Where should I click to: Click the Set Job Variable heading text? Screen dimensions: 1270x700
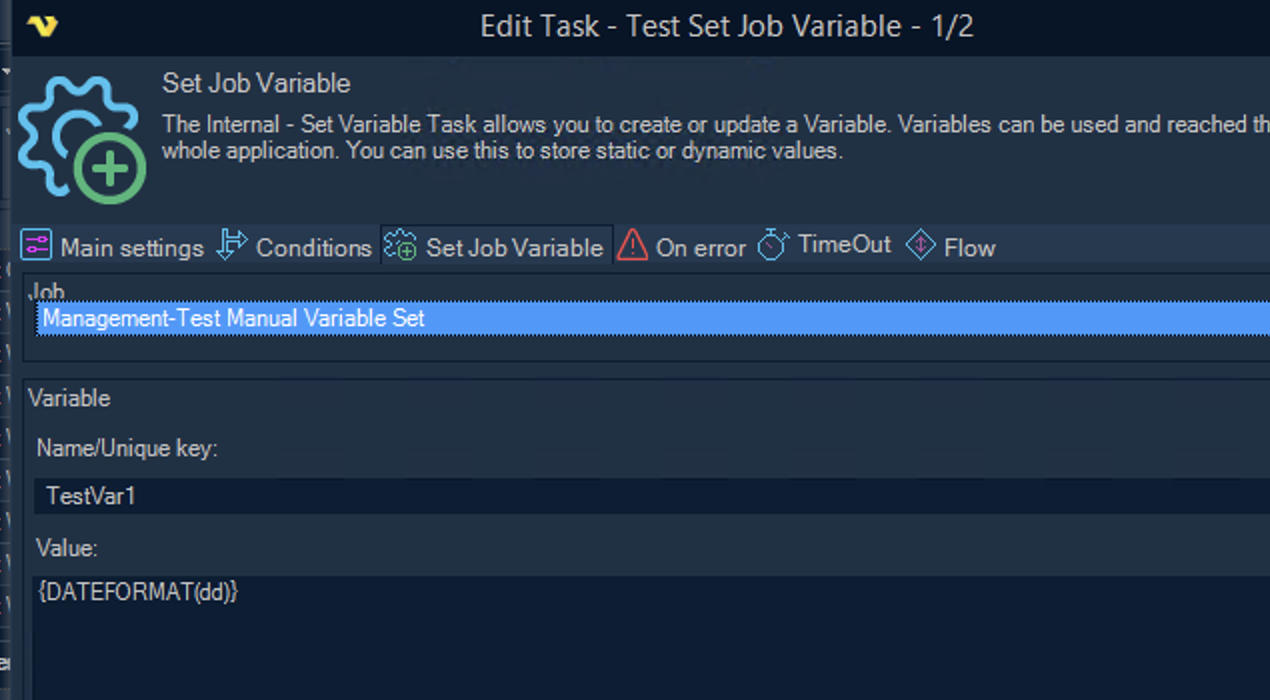click(256, 83)
